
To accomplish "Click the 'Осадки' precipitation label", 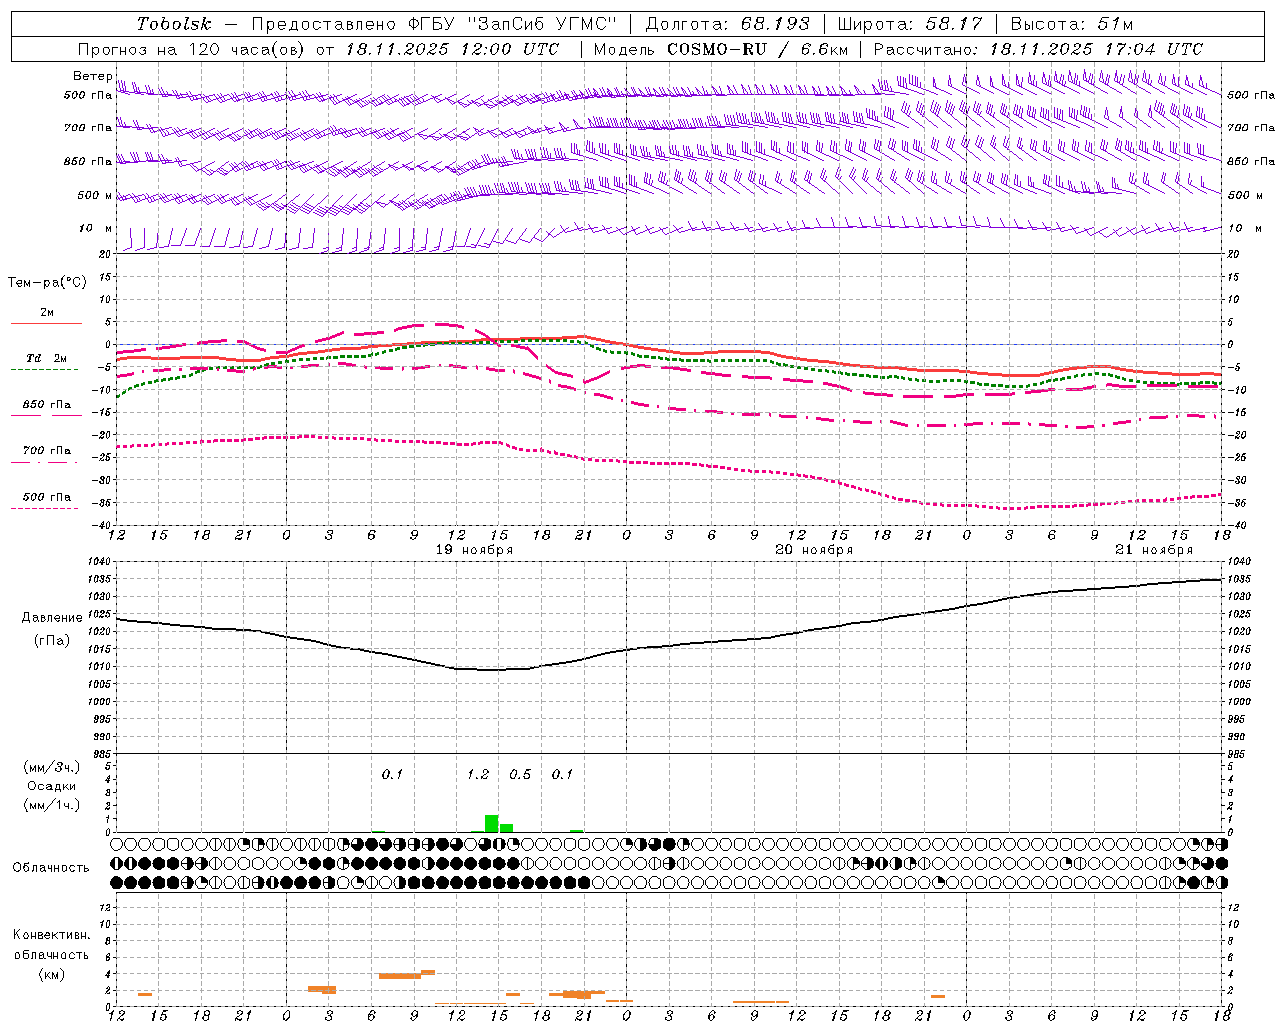I will point(52,786).
